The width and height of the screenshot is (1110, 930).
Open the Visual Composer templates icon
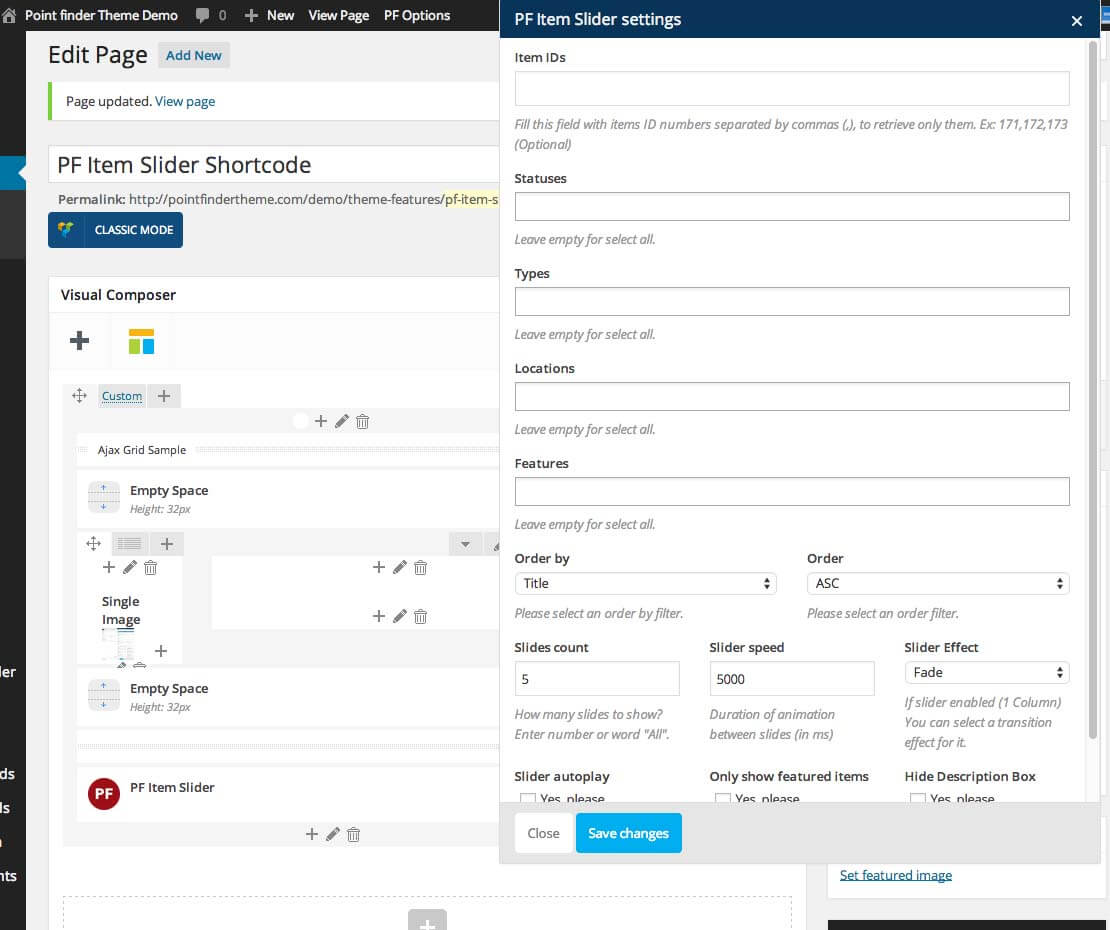pyautogui.click(x=141, y=341)
